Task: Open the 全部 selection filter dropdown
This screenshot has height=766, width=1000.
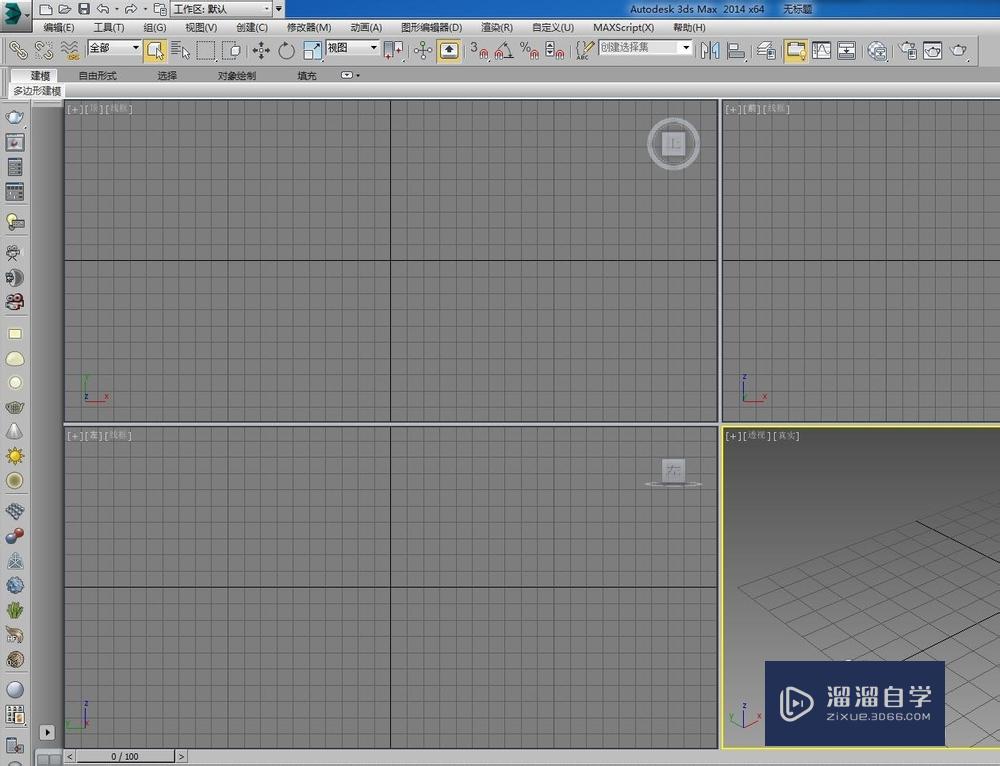Action: pos(133,47)
